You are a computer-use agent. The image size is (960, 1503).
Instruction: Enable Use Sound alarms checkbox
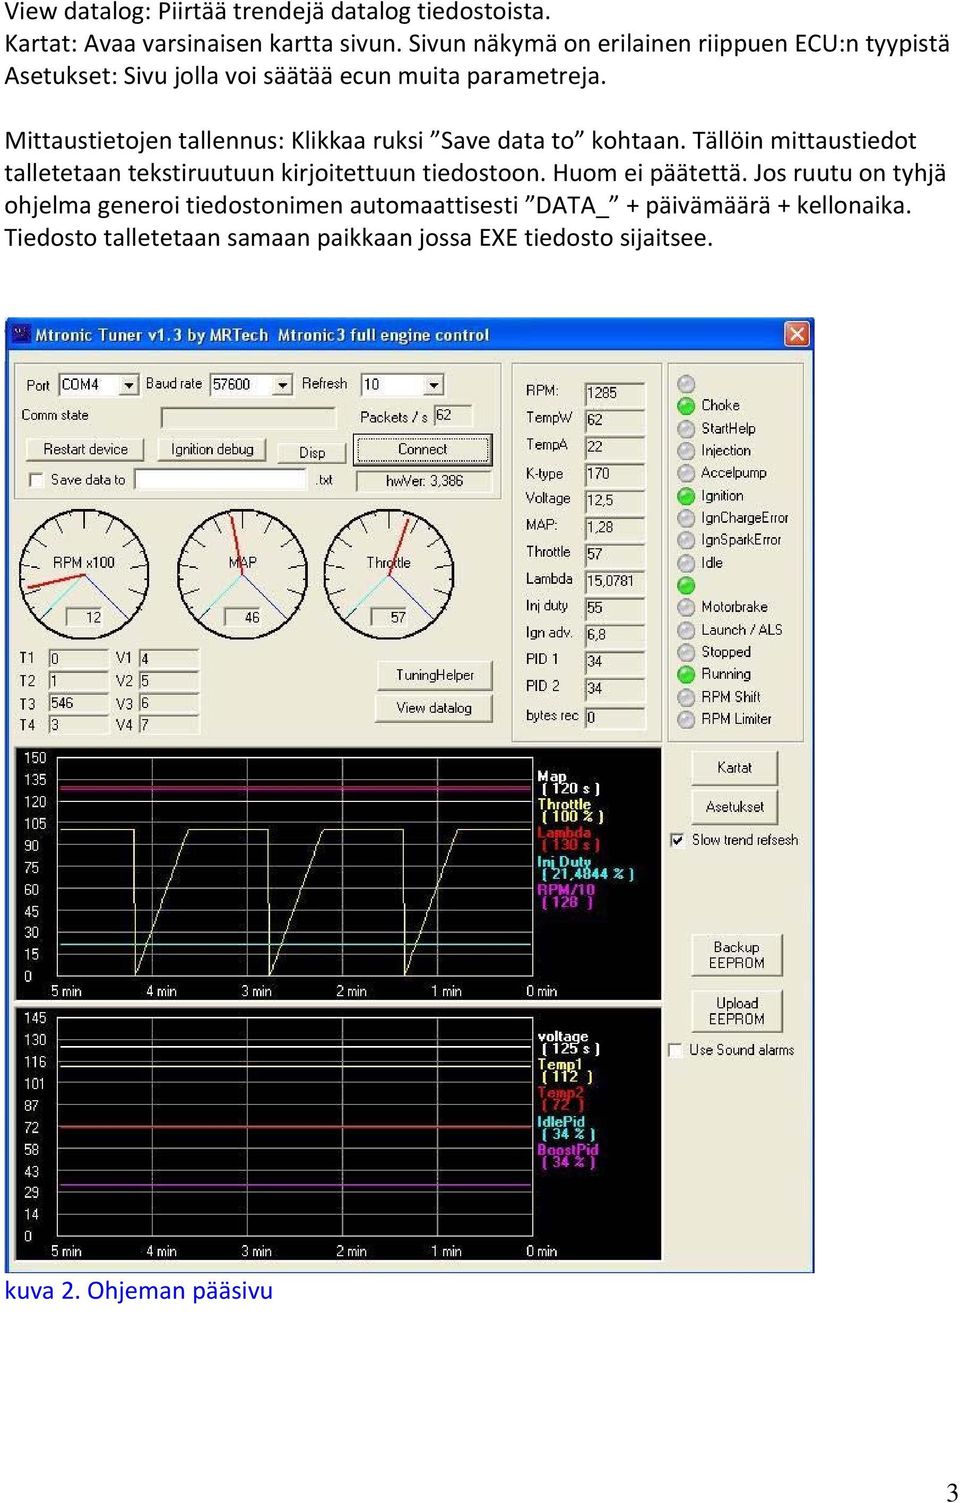click(x=675, y=1050)
